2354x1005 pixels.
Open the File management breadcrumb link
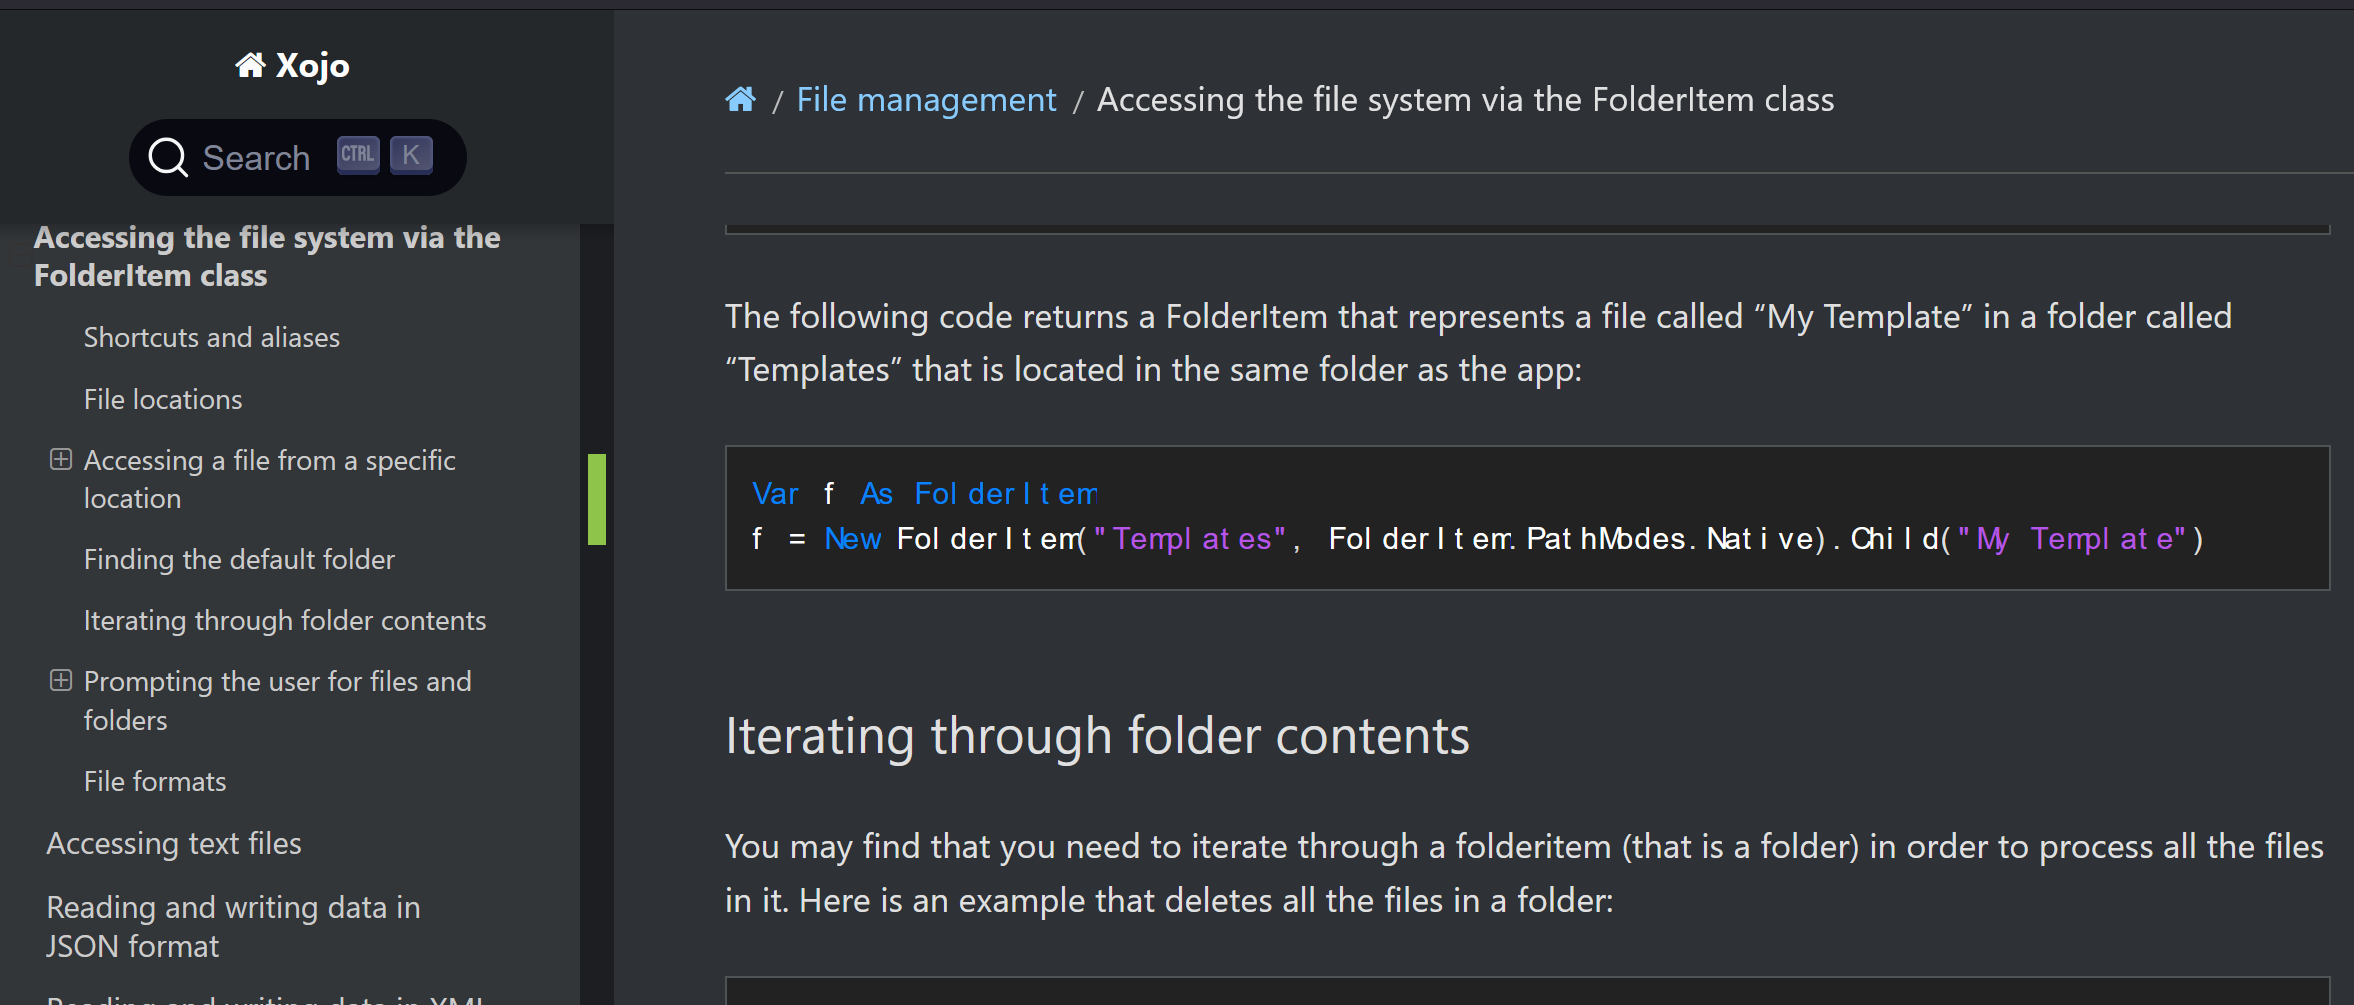[926, 99]
